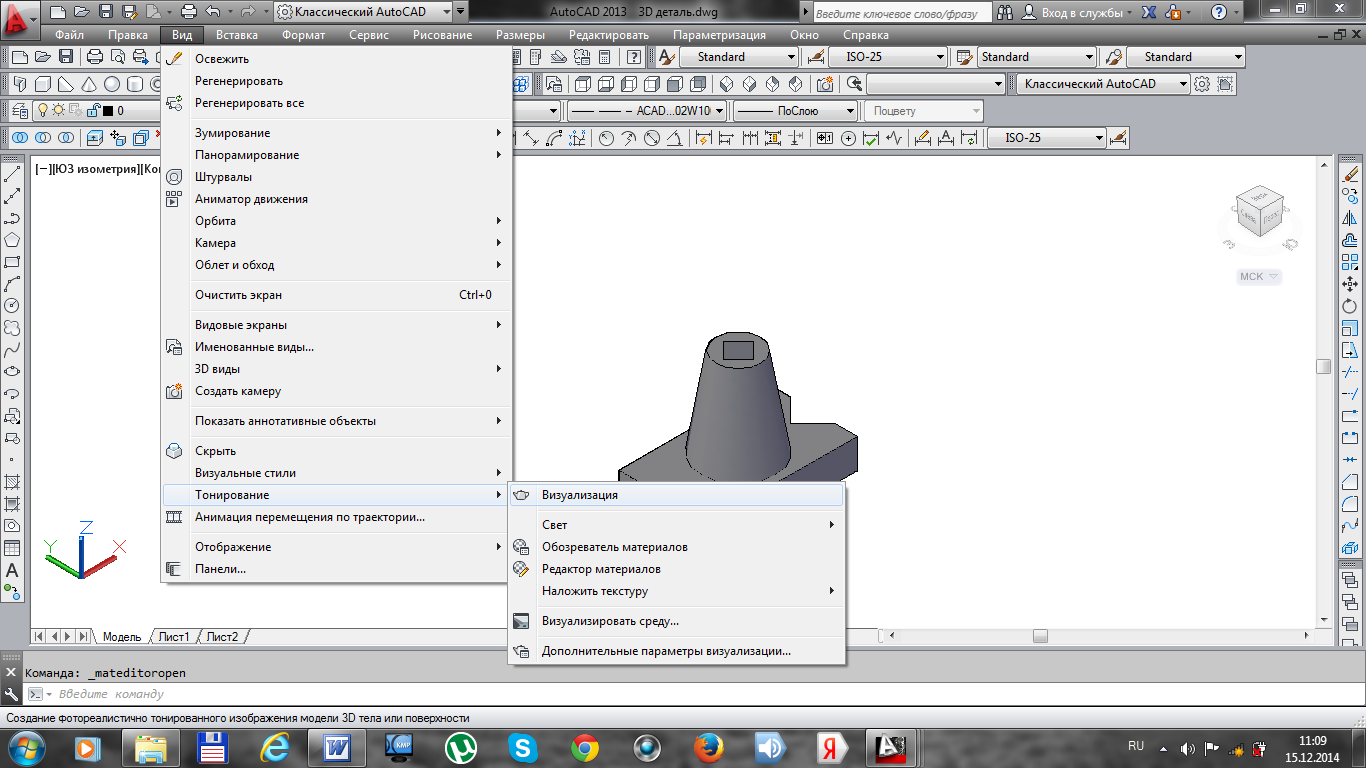
Task: Select the Hatch tool
Action: tap(12, 482)
